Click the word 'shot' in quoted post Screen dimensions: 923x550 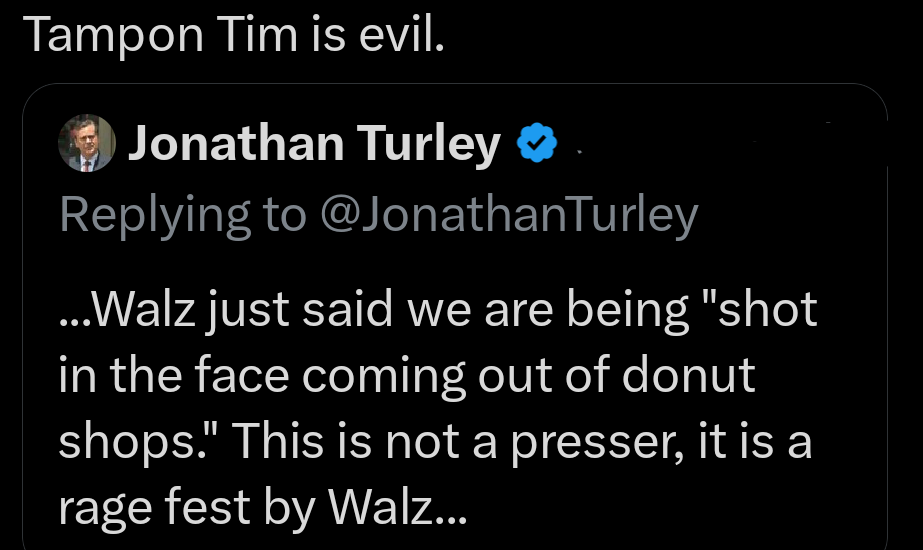point(769,310)
